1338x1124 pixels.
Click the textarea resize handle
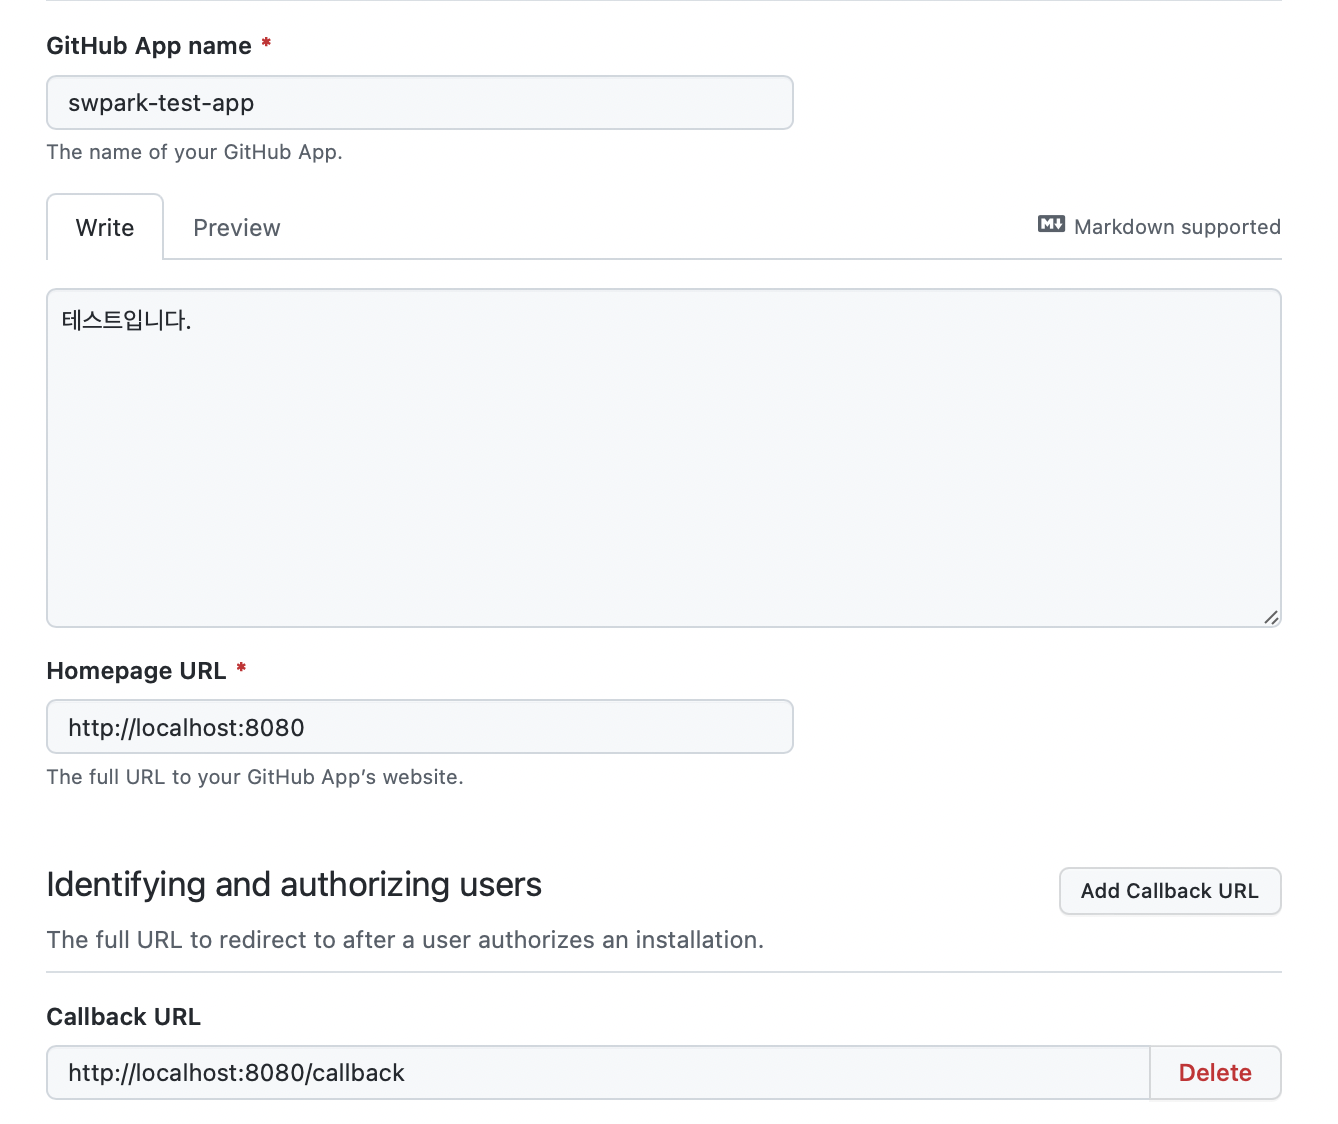coord(1271,616)
